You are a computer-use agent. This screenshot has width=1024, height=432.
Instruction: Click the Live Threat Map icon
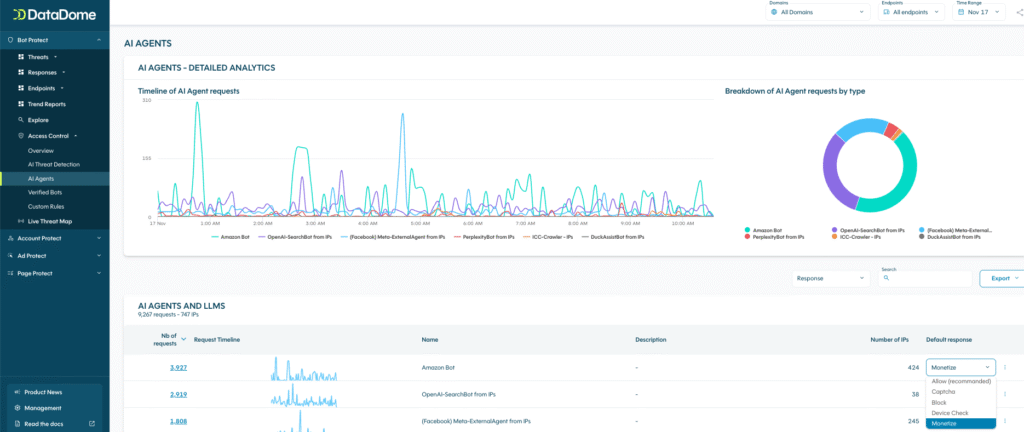[x=20, y=221]
